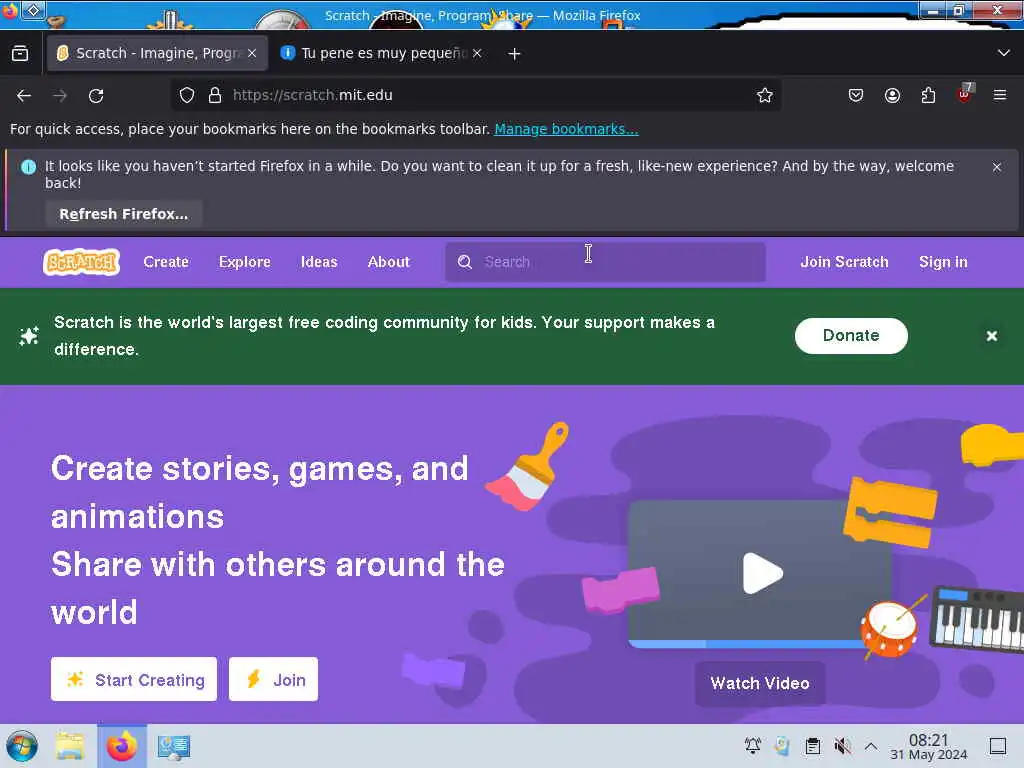The width and height of the screenshot is (1024, 768).
Task: Switch to the 'Tu pene es muy pequeño' tab
Action: (382, 53)
